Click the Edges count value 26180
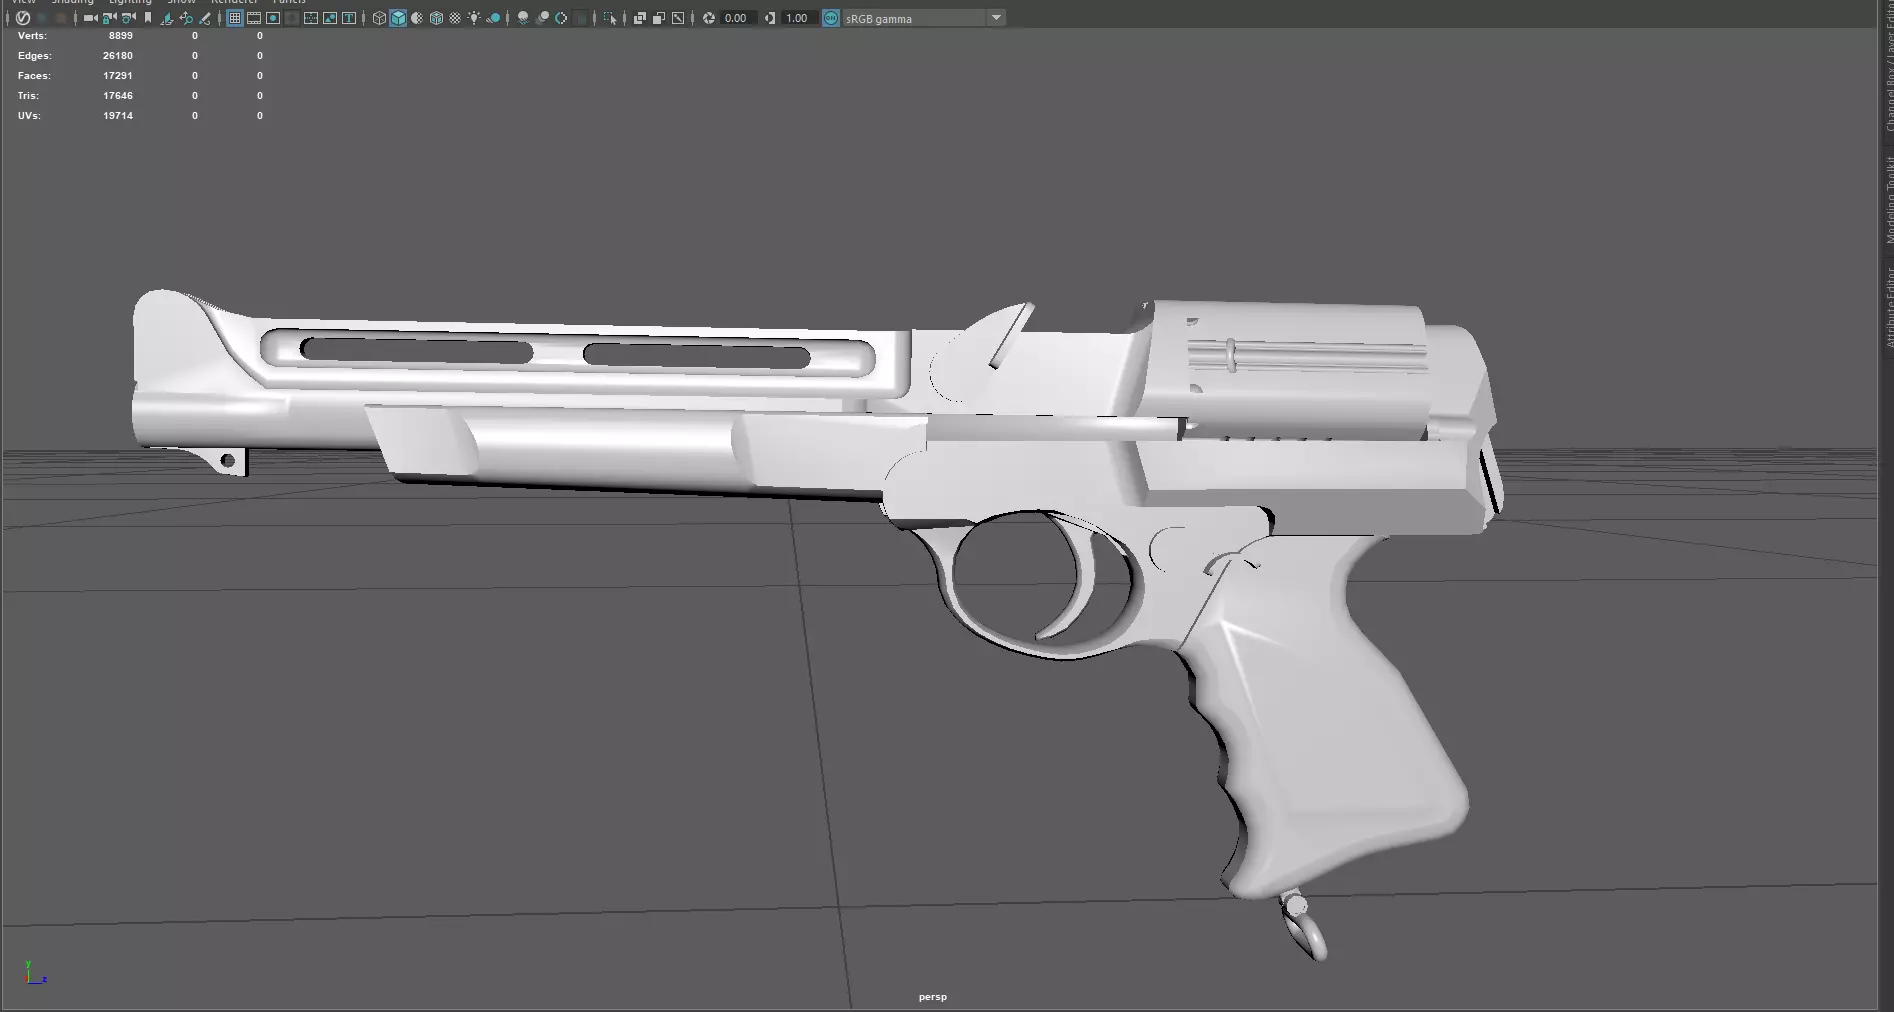 (x=118, y=56)
